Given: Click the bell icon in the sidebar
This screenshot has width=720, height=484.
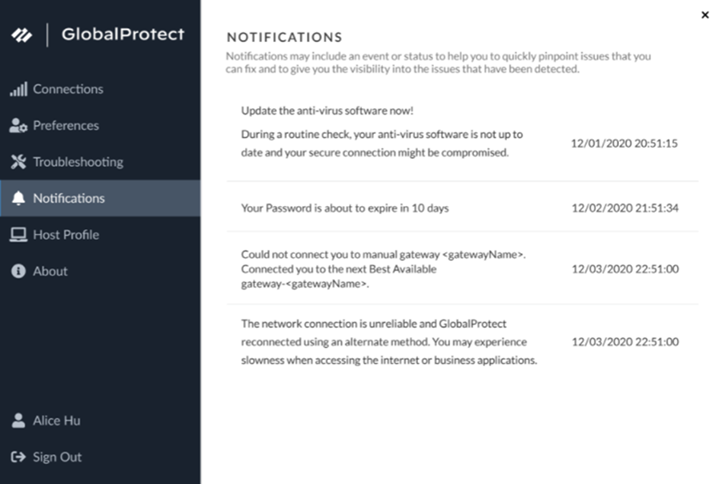Looking at the screenshot, I should point(18,198).
